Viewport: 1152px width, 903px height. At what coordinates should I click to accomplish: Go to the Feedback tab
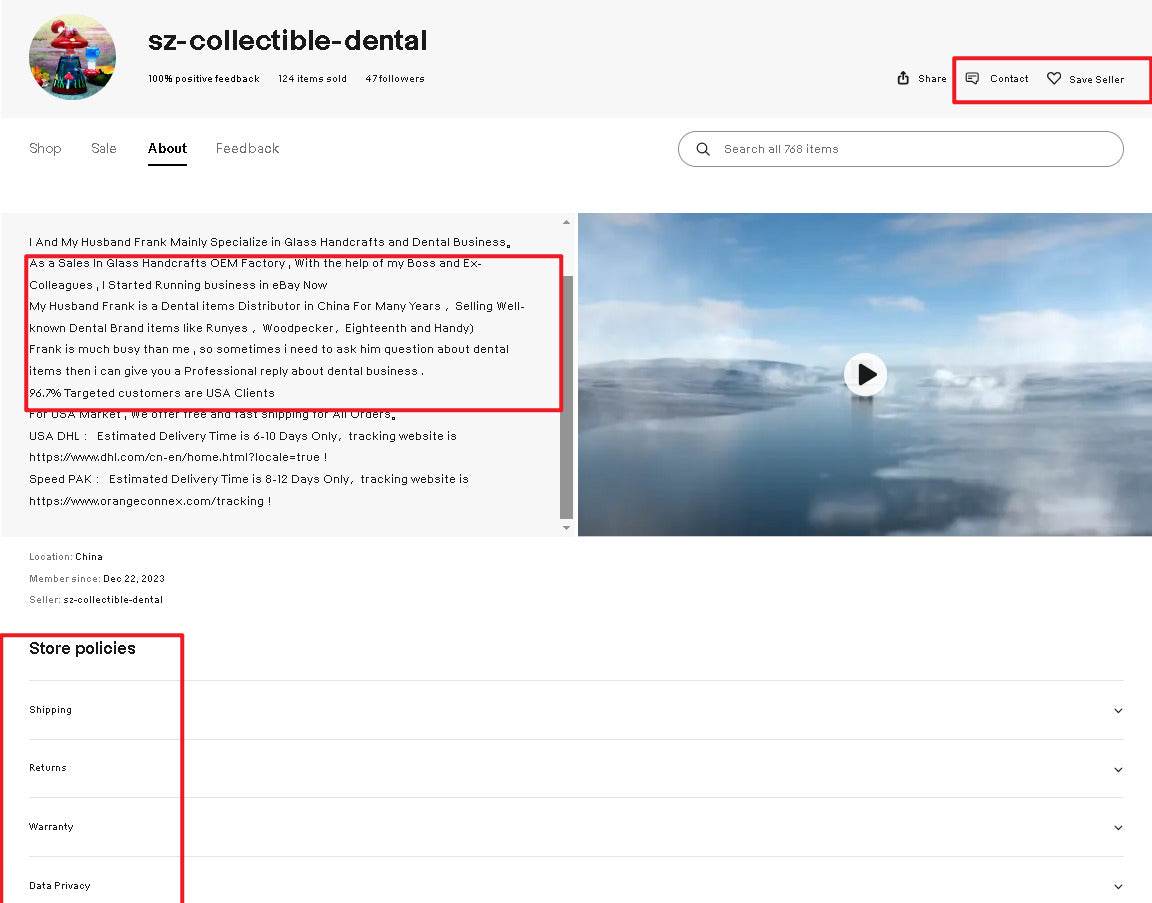coord(247,148)
